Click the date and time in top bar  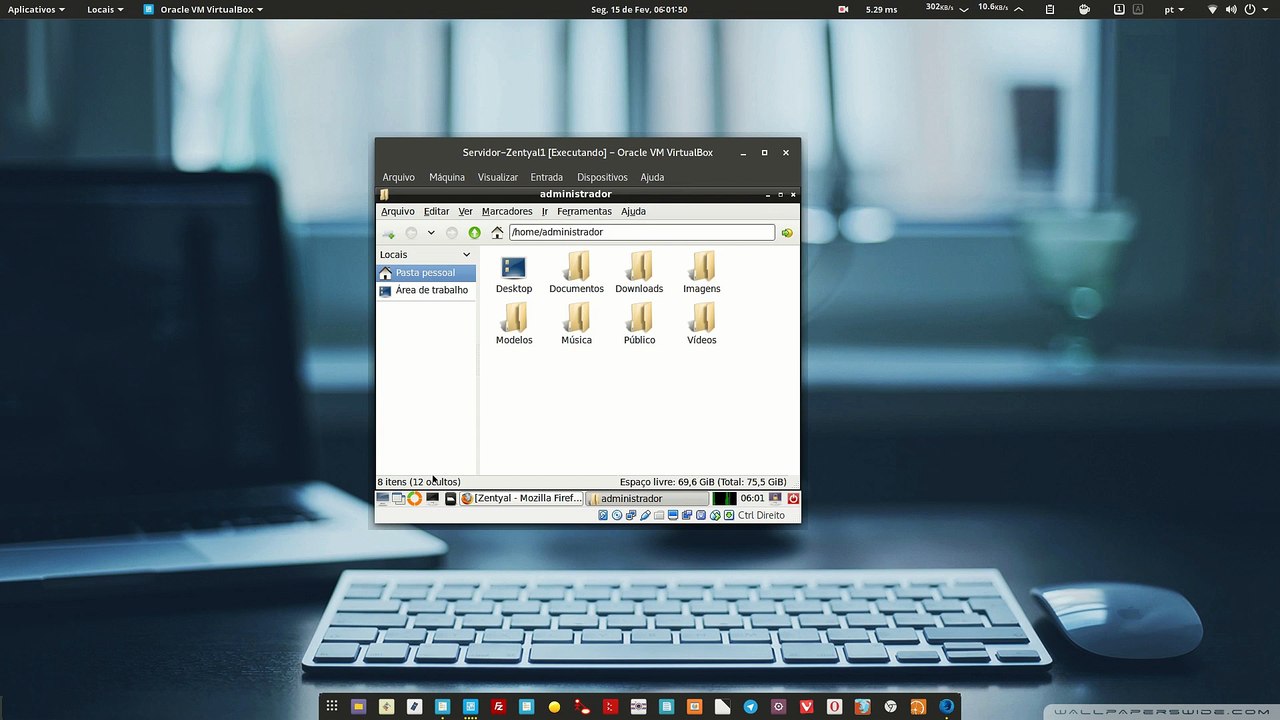click(x=639, y=9)
